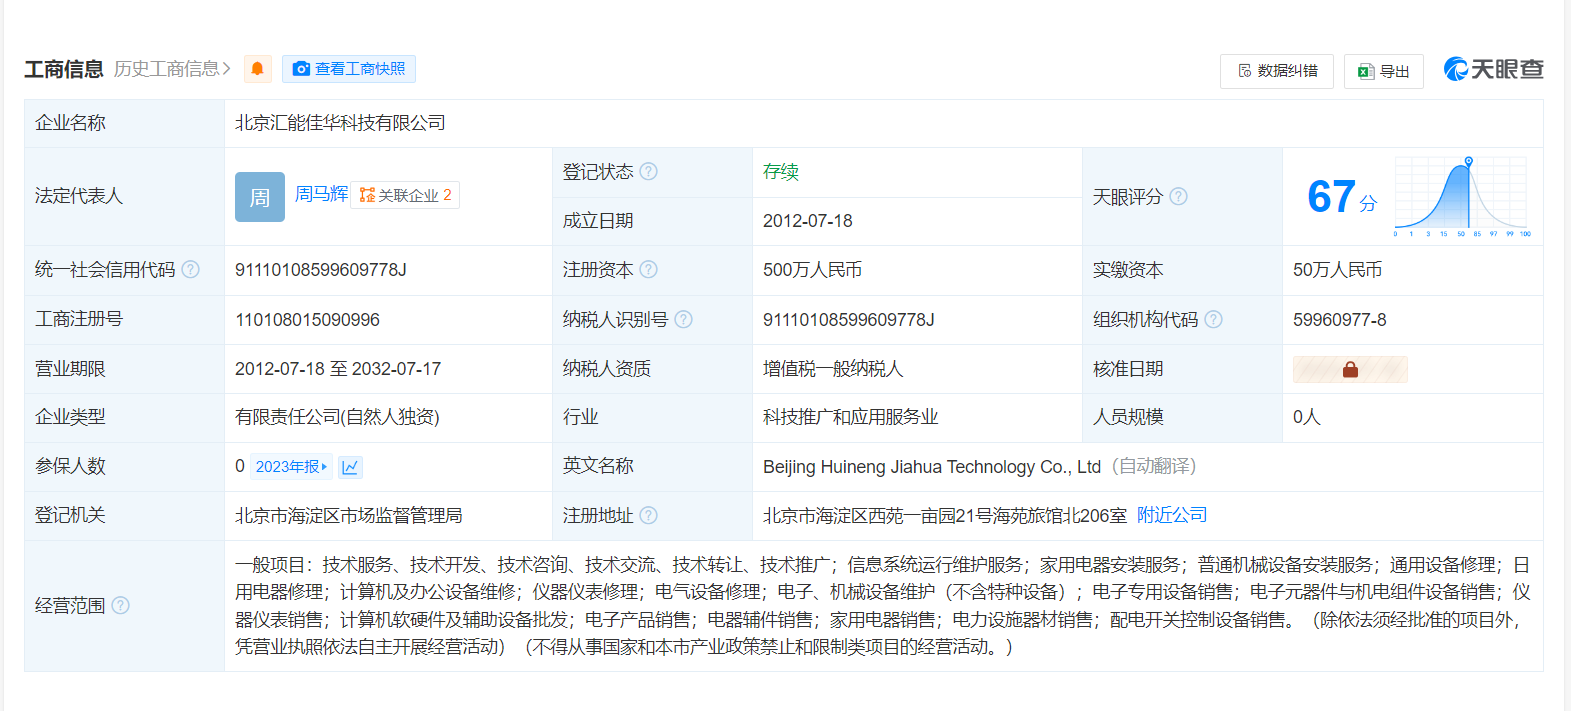This screenshot has width=1571, height=711.
Task: Click organization code 59960977-8
Action: point(1340,320)
